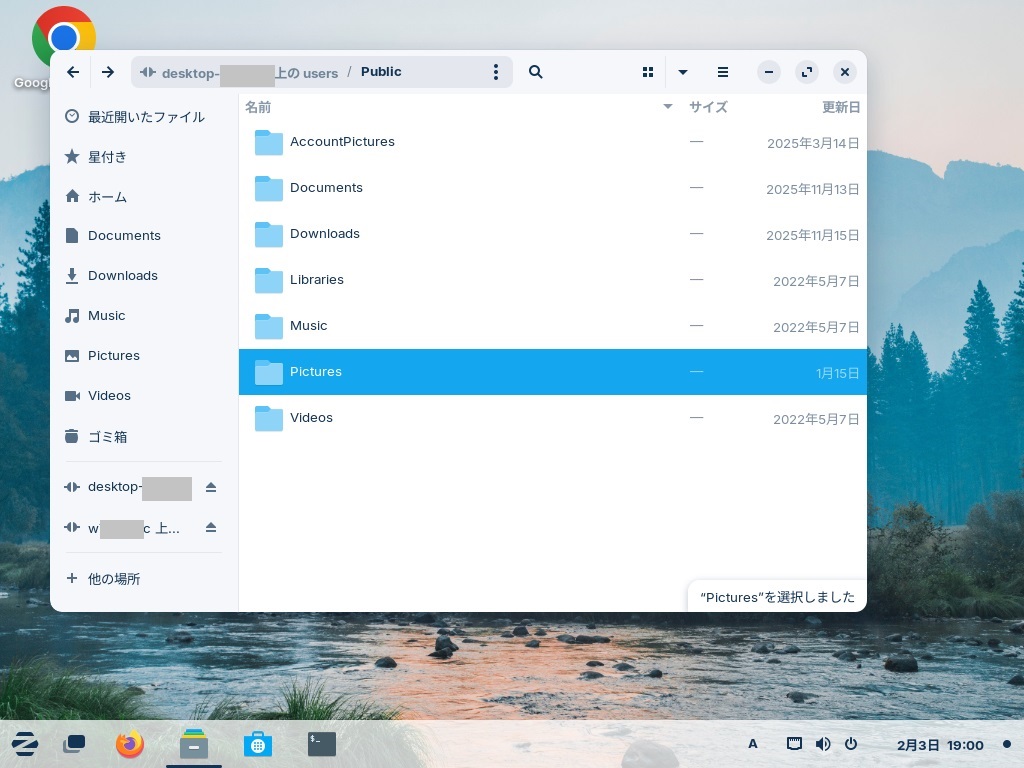Eject the second network share
The image size is (1024, 768).
pos(211,527)
